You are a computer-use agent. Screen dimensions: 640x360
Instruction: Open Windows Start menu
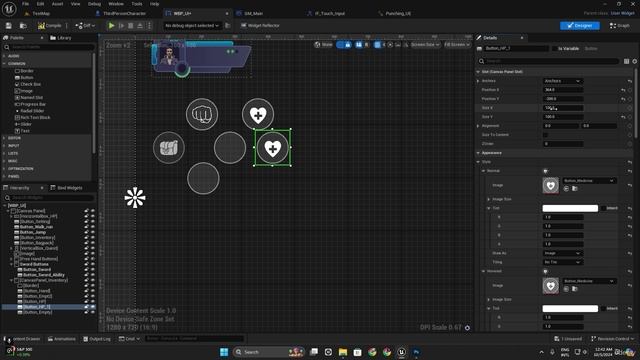(224, 352)
